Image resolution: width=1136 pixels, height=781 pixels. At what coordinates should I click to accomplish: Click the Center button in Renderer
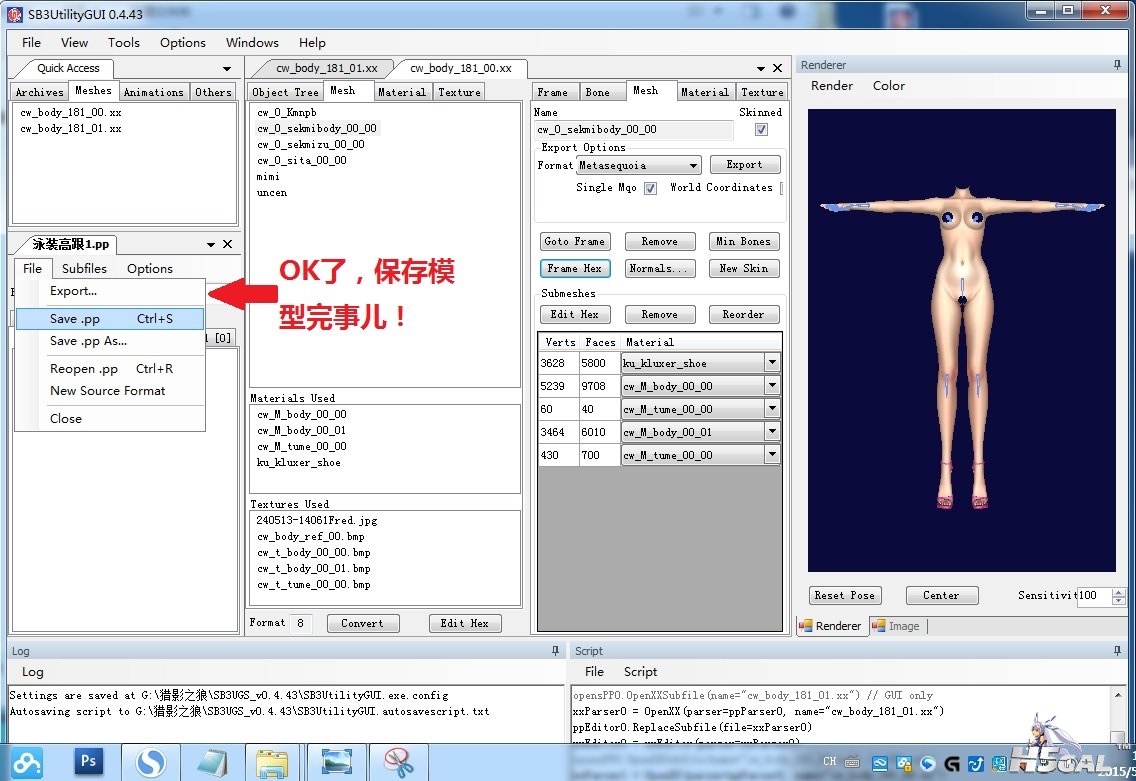[x=942, y=596]
